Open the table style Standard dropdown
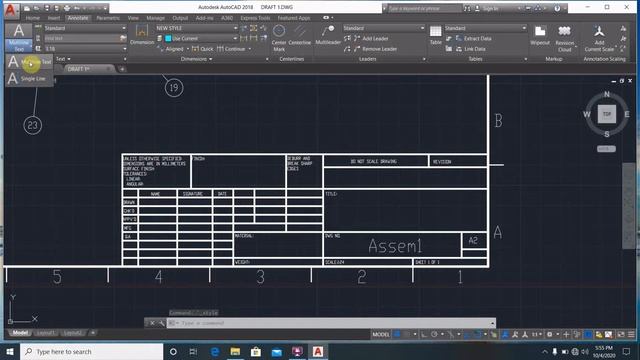Screen dimensions: 640x360 tap(485, 28)
